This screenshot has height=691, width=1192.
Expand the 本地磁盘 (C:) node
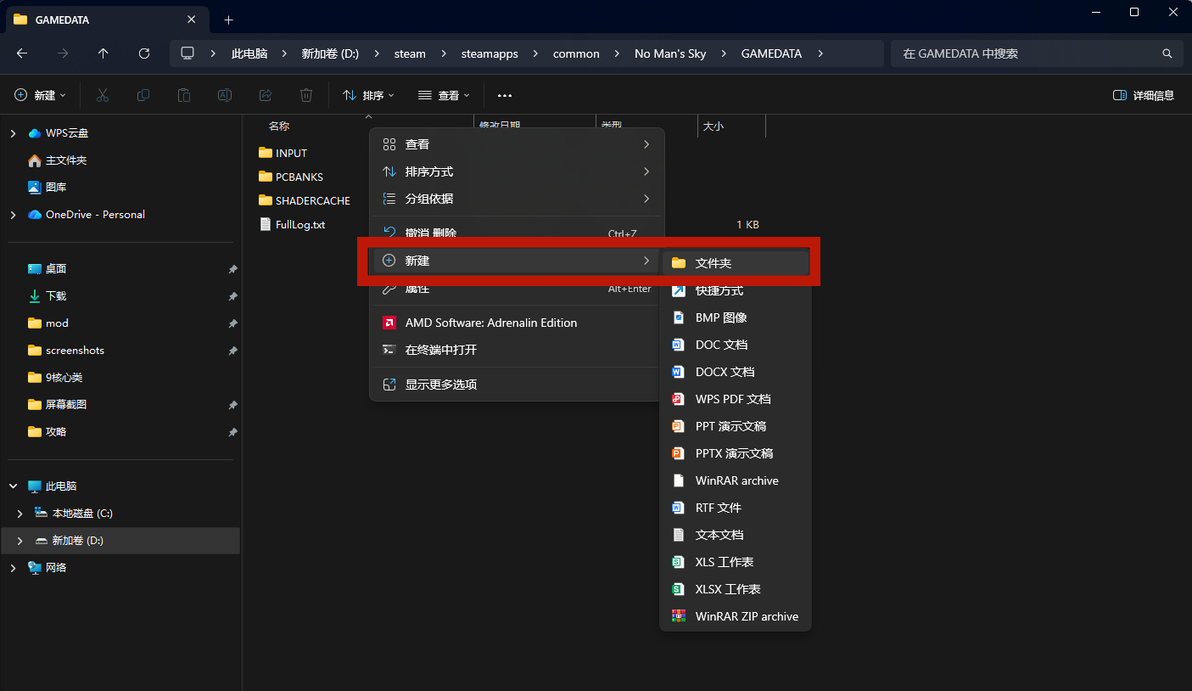tap(20, 514)
